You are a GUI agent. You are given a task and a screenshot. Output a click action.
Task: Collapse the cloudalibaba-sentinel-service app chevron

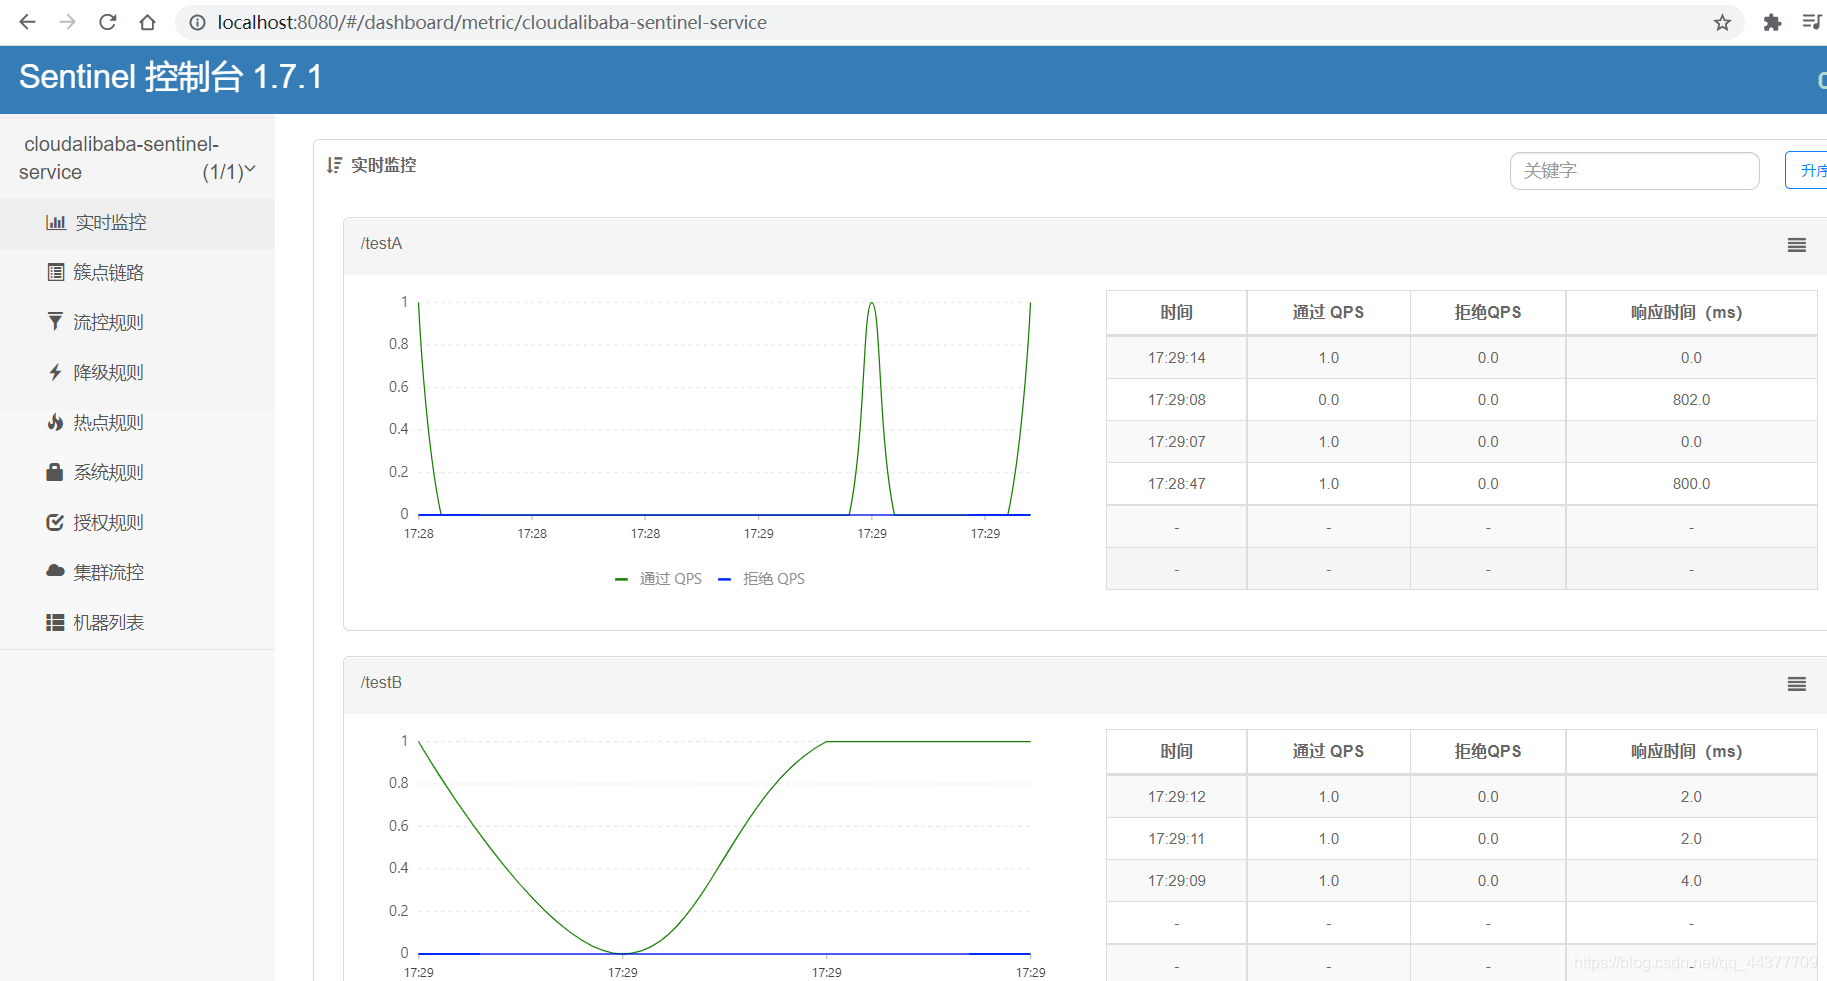pyautogui.click(x=250, y=170)
